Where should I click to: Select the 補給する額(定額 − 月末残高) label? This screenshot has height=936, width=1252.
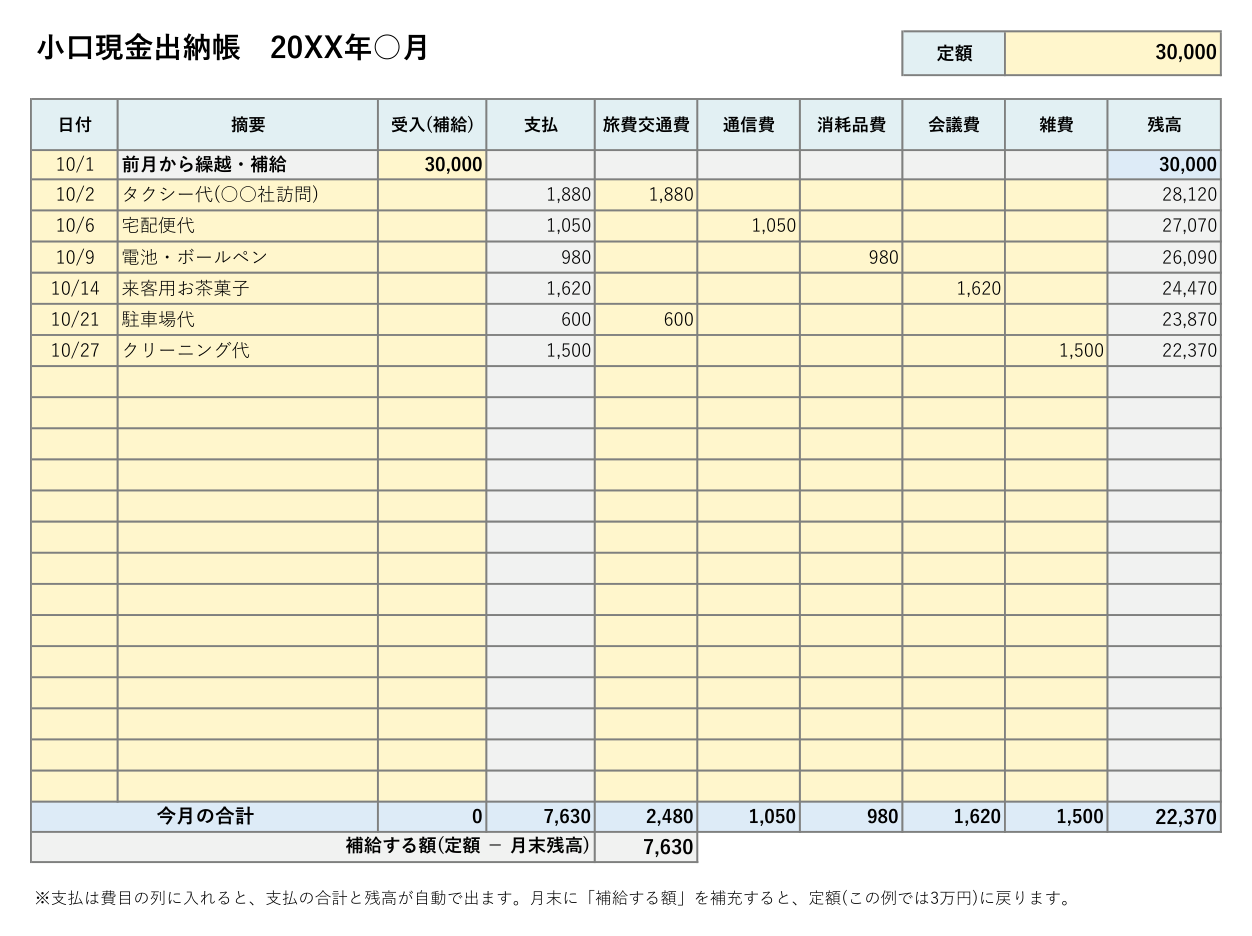[x=313, y=846]
